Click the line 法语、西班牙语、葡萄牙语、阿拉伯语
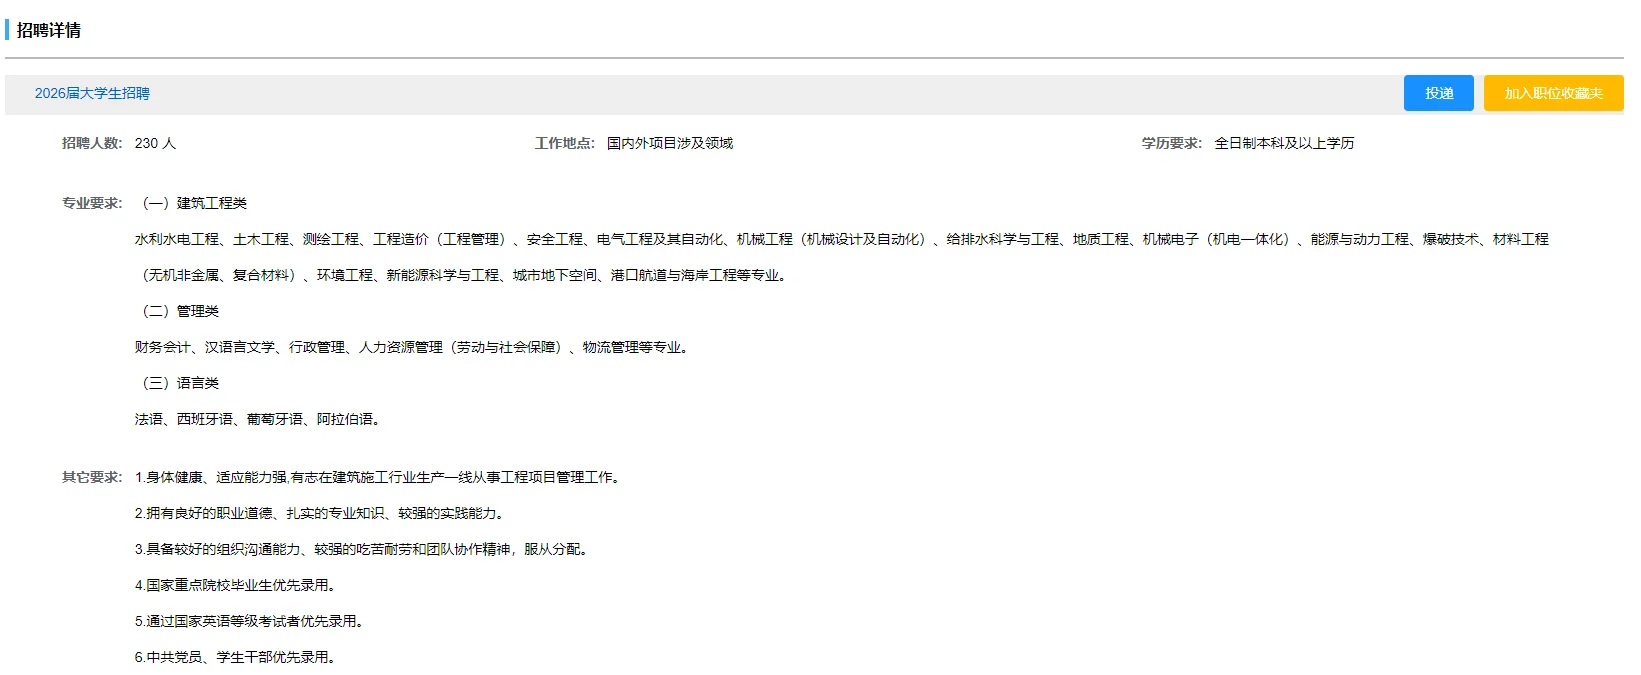This screenshot has width=1641, height=675. [x=259, y=419]
